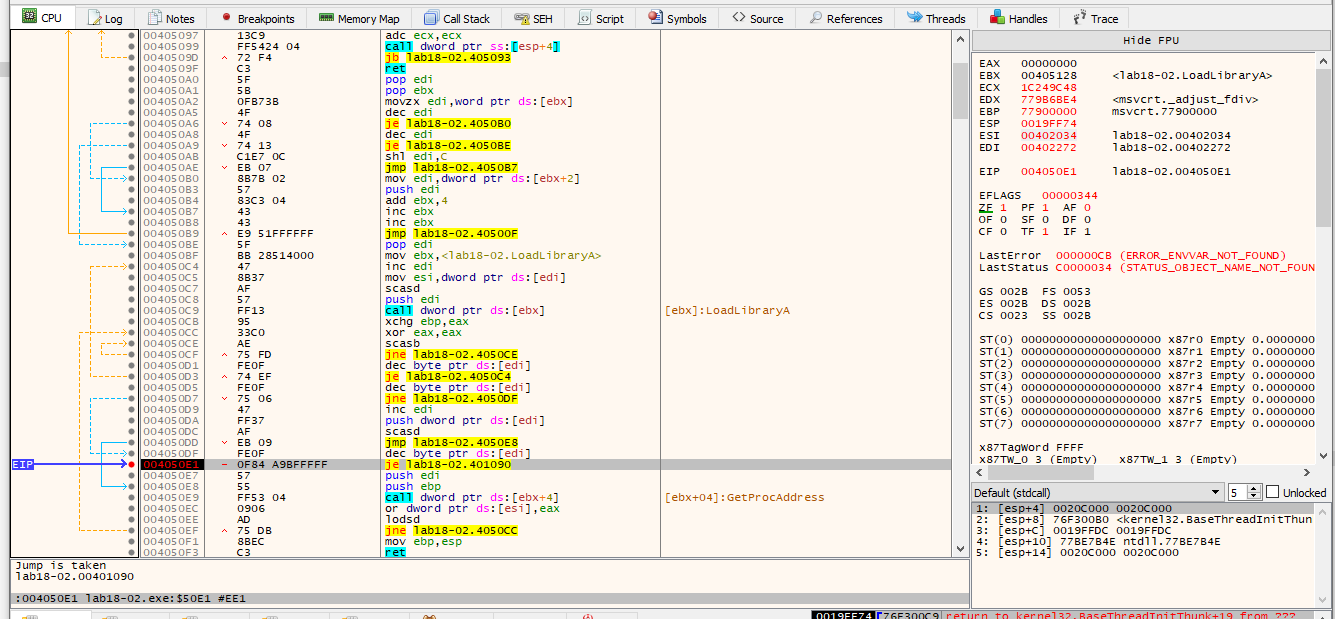The image size is (1335, 619).
Task: Click the registers panel horizontal scrollbar left arrow
Action: click(x=981, y=472)
